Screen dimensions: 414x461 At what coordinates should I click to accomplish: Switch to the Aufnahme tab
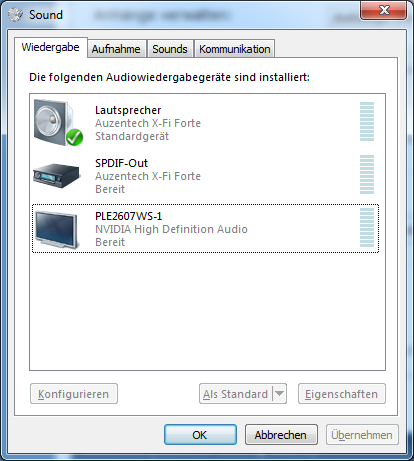point(116,49)
